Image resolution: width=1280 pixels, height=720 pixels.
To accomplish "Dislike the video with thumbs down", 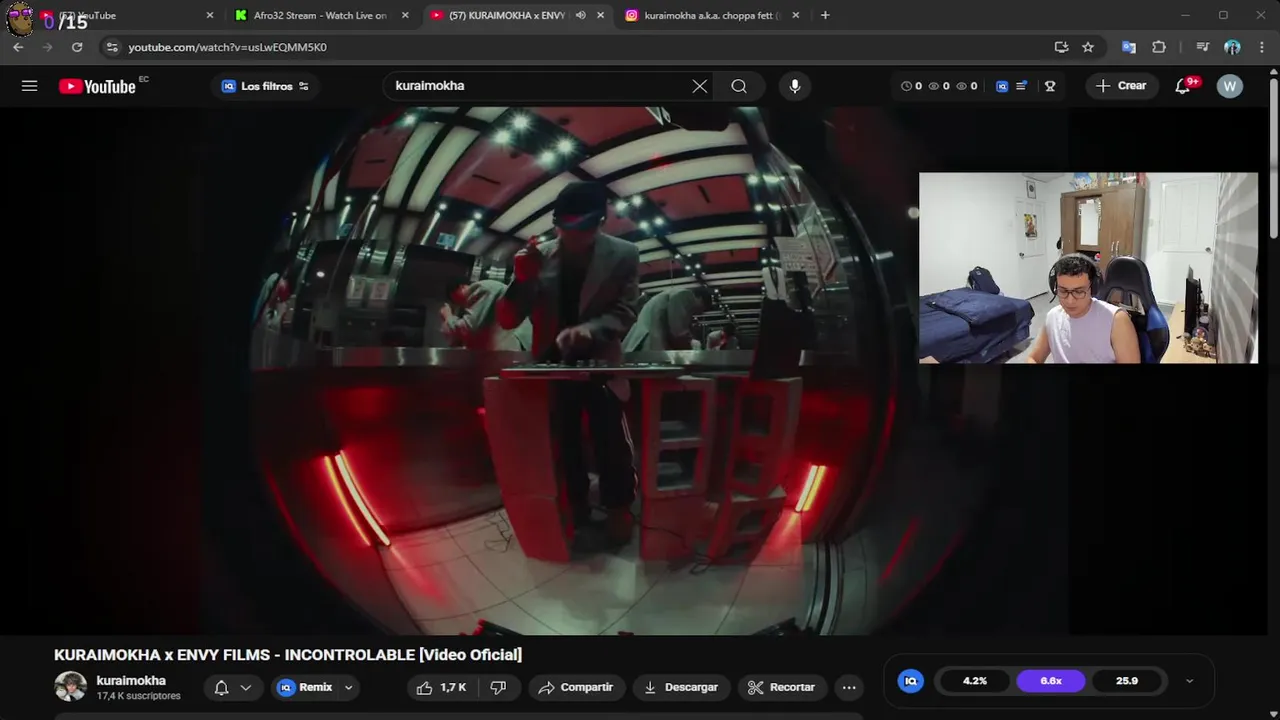I will [x=498, y=687].
